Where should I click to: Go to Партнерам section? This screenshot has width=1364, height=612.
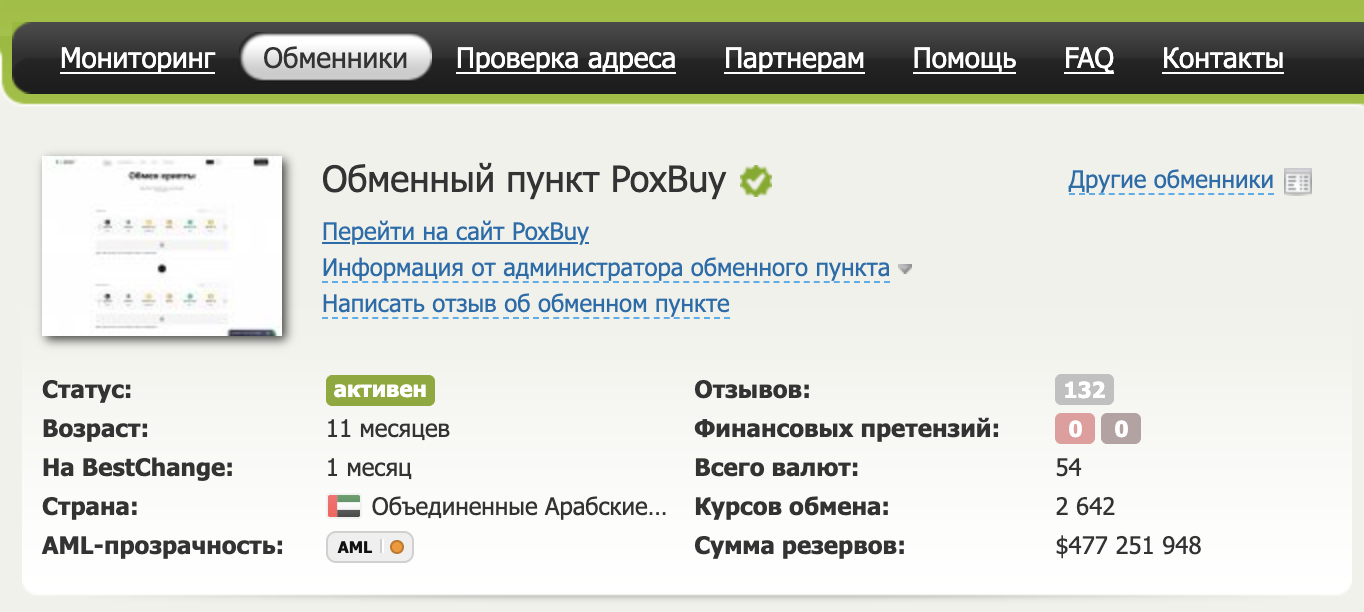click(794, 59)
